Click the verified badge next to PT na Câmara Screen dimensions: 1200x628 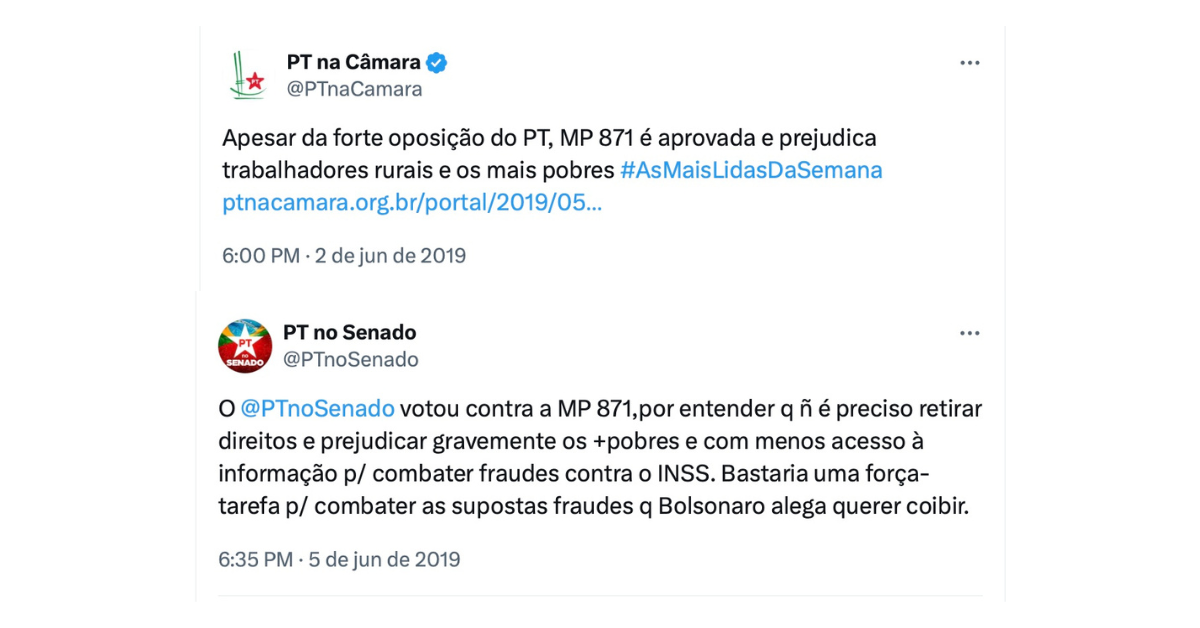(x=437, y=62)
